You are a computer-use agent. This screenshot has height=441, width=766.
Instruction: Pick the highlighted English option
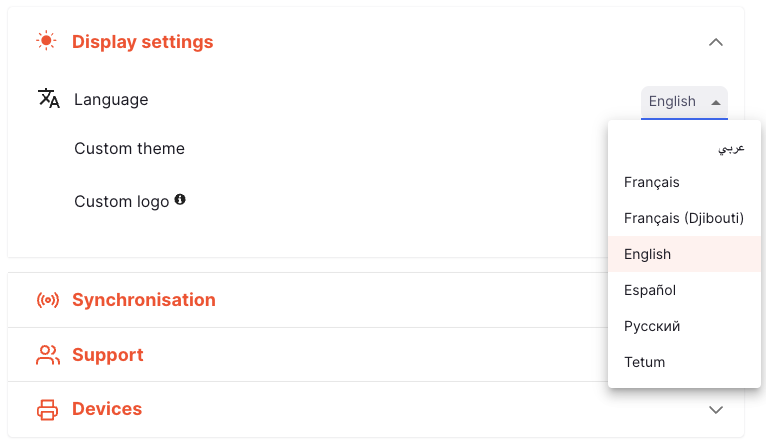click(x=684, y=254)
